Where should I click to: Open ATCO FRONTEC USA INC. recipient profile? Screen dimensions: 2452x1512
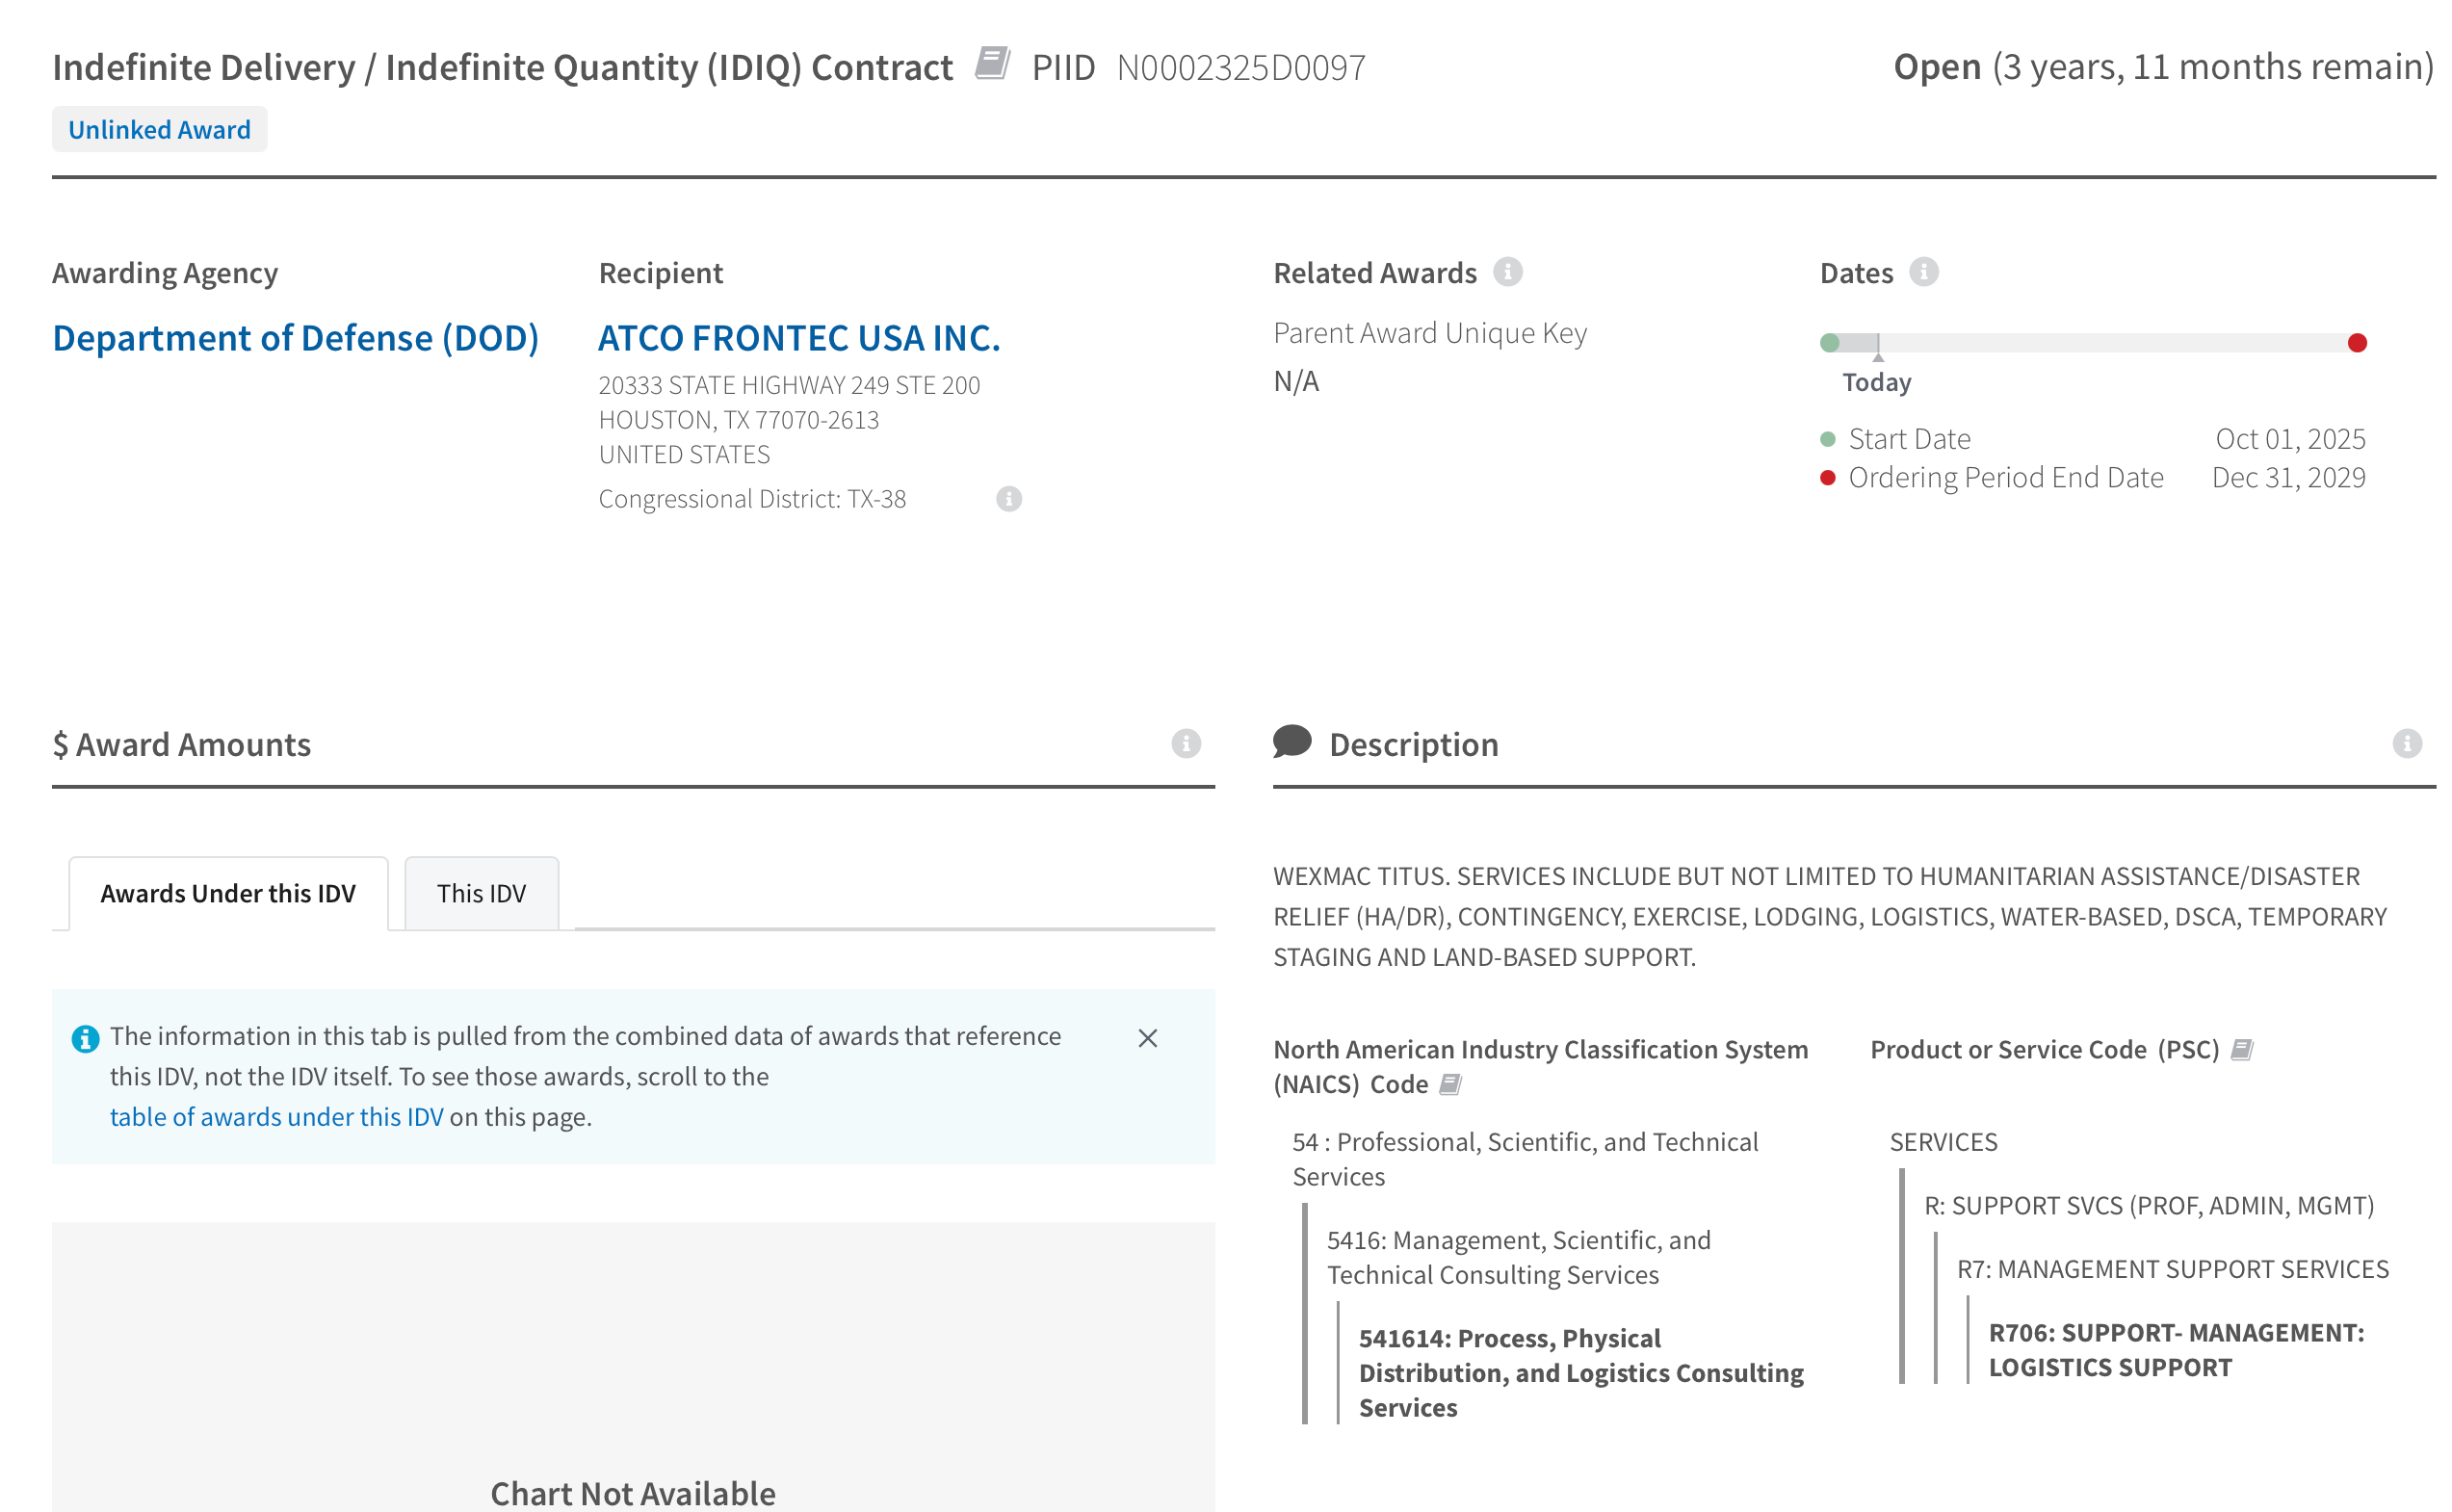[x=798, y=338]
